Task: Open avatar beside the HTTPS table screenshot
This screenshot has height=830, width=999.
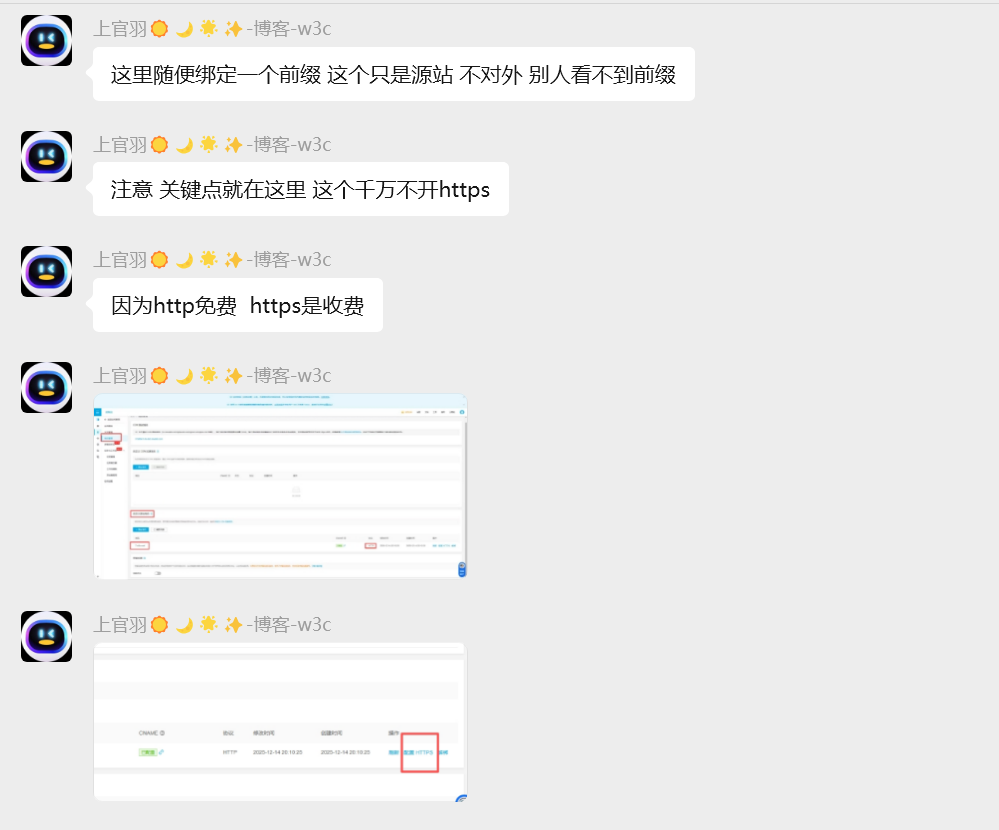Action: click(x=46, y=637)
